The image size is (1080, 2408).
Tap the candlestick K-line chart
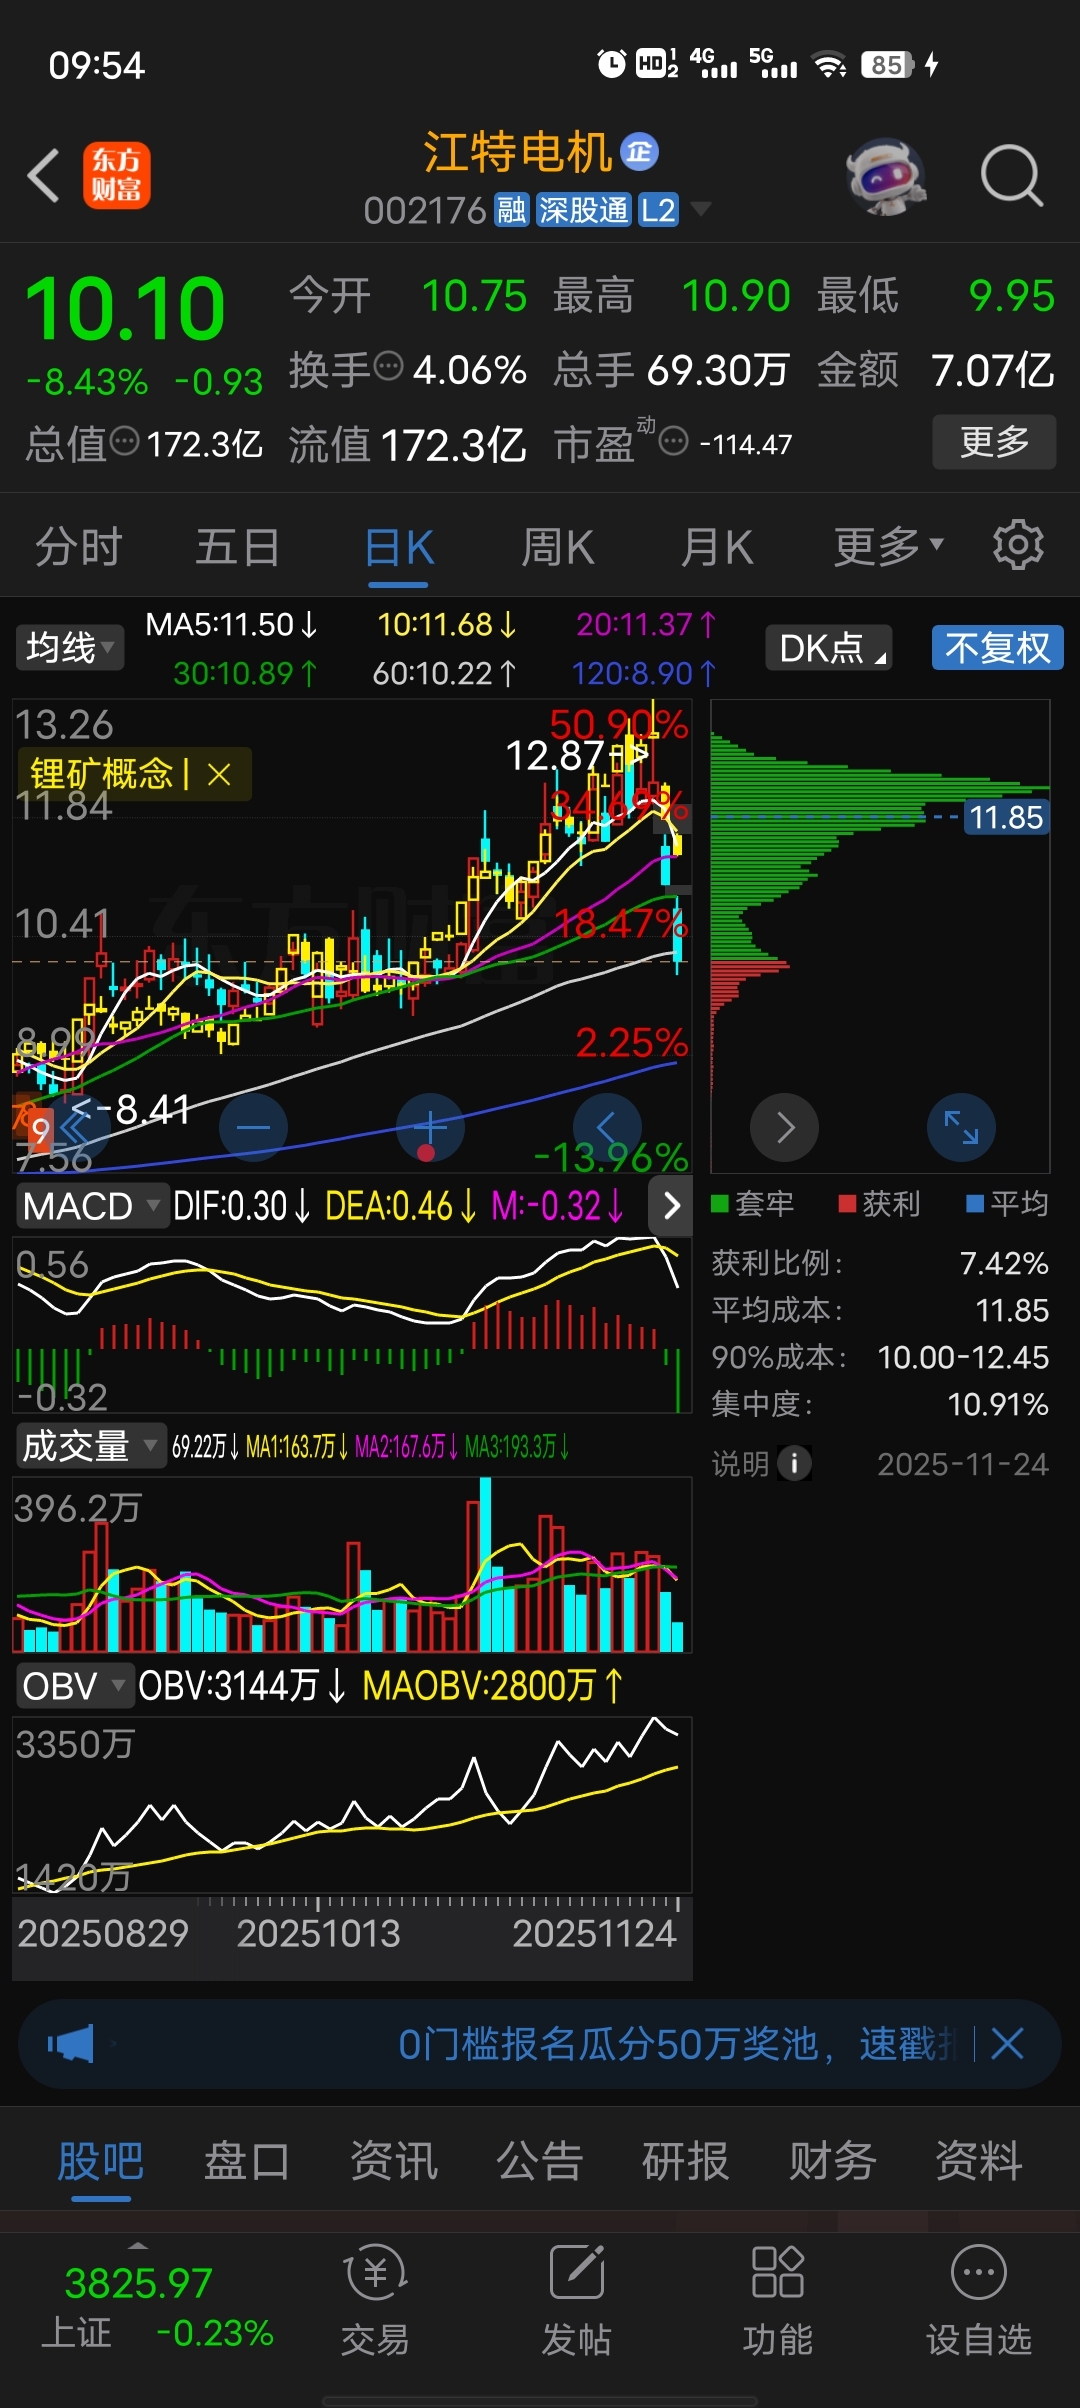(352, 936)
